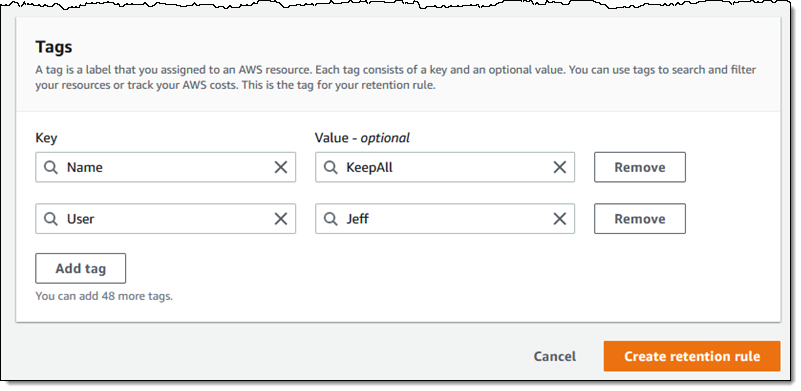Click the search icon in the User key field

coord(50,219)
